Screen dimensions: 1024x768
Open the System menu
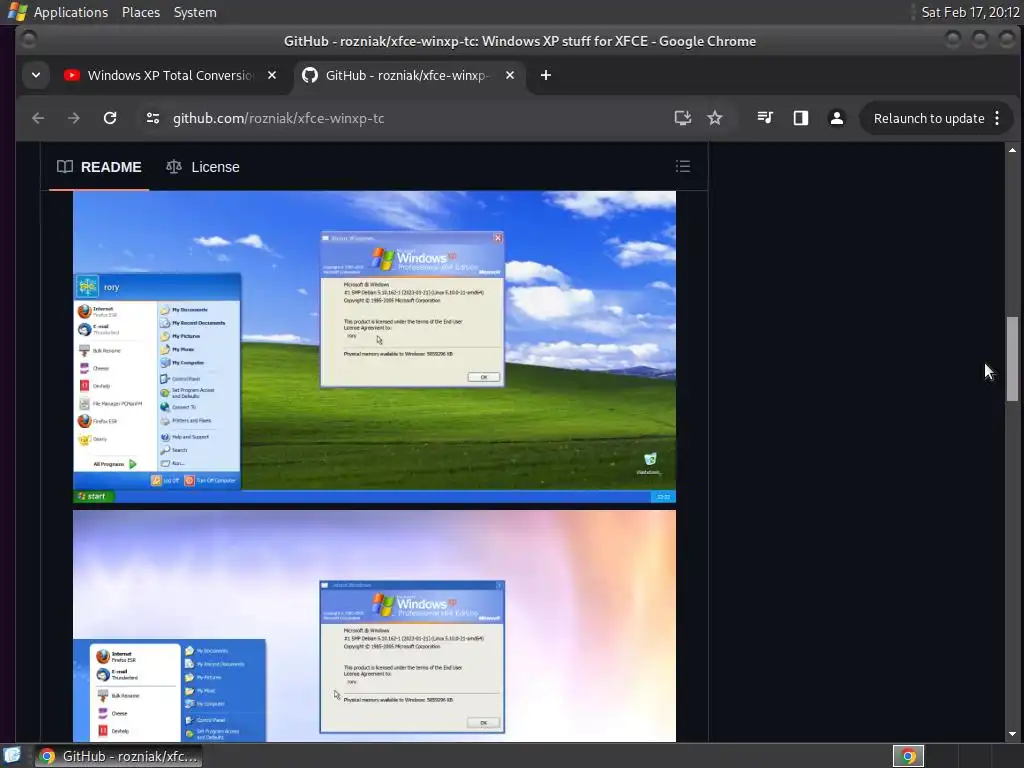195,12
